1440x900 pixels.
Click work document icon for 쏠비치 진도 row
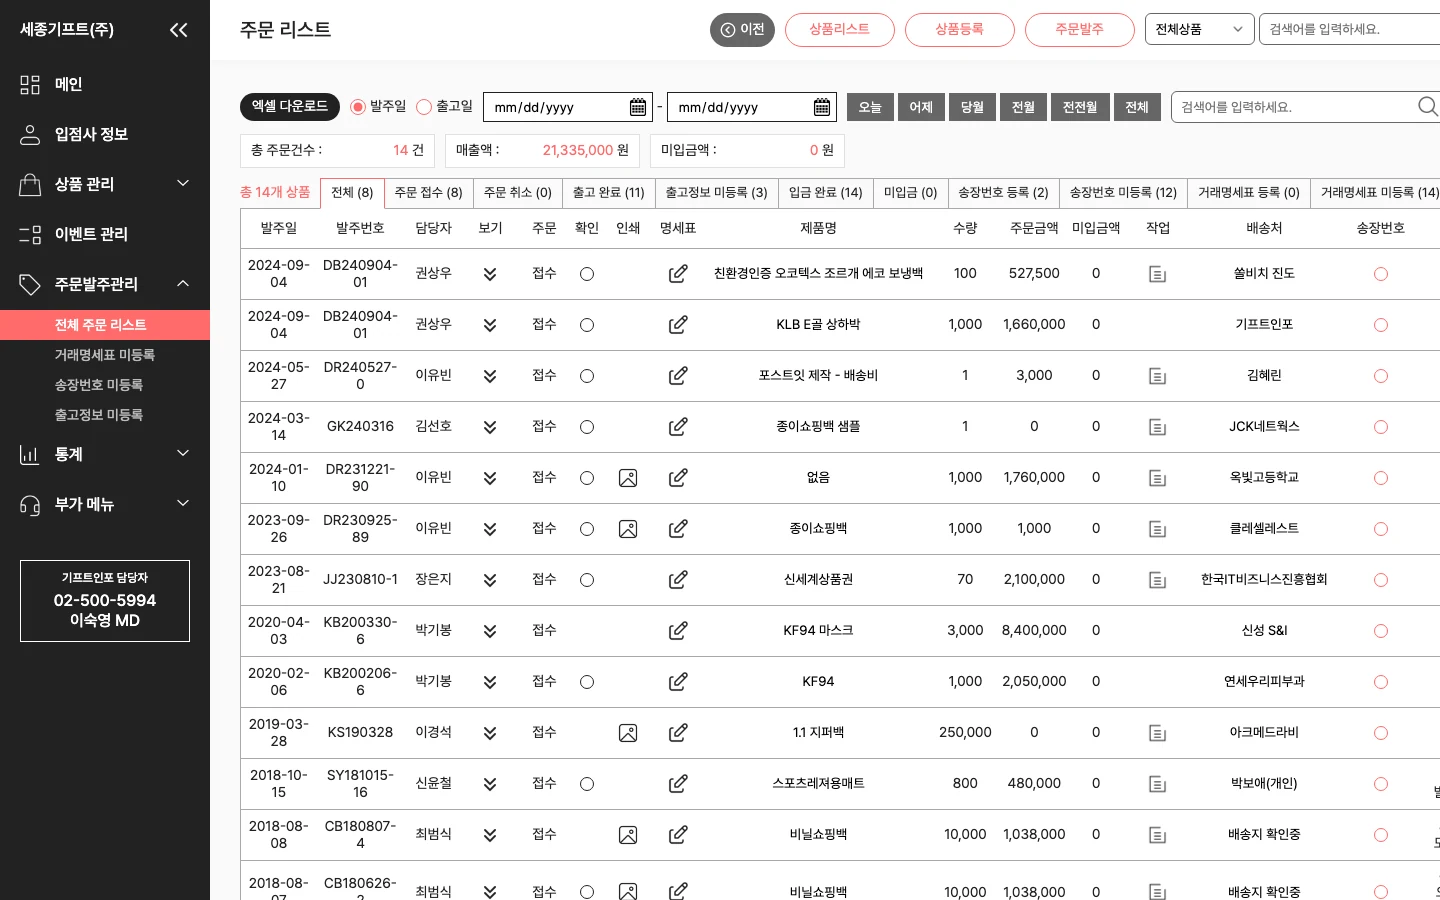(x=1158, y=274)
